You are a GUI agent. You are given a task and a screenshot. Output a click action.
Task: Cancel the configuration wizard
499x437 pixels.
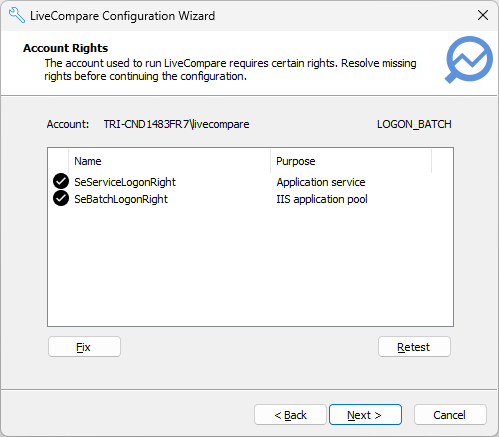pos(450,415)
